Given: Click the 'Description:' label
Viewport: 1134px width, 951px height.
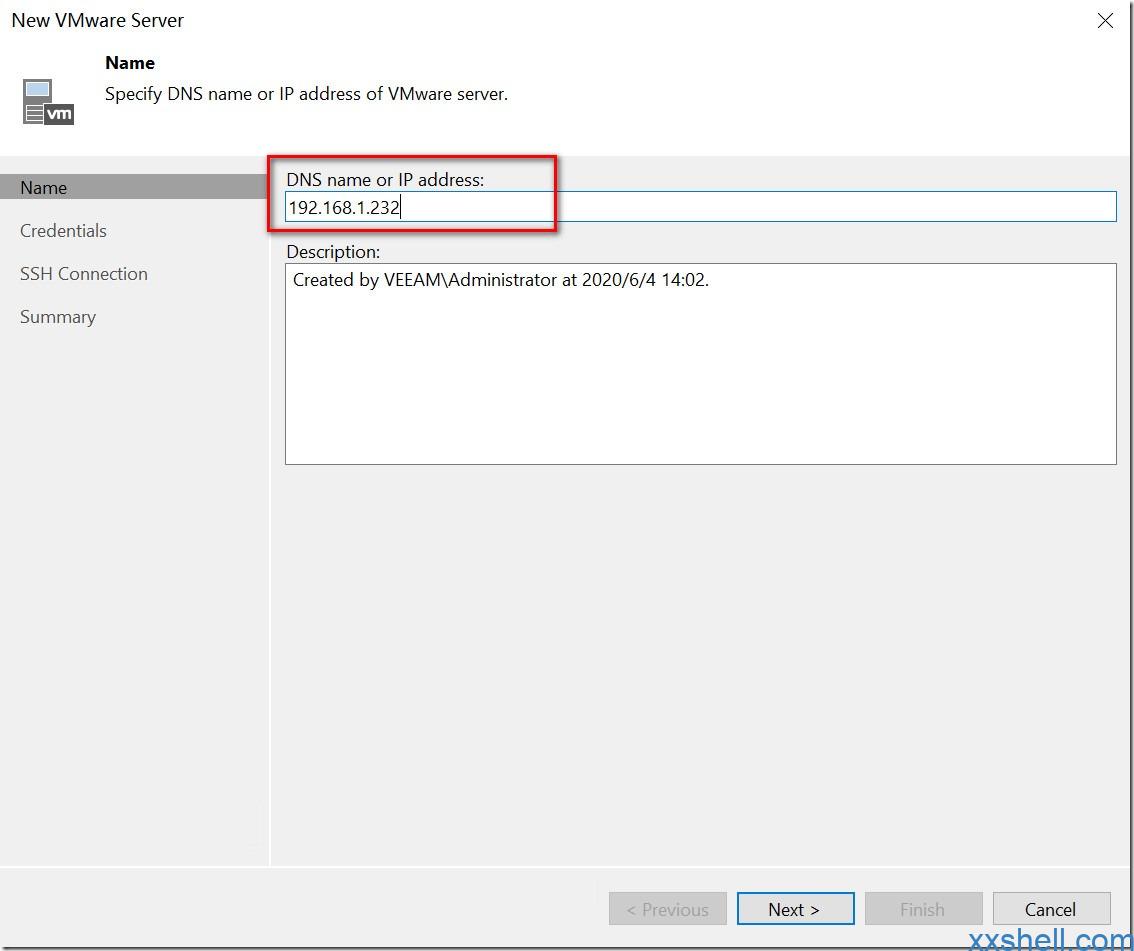Looking at the screenshot, I should tap(333, 252).
